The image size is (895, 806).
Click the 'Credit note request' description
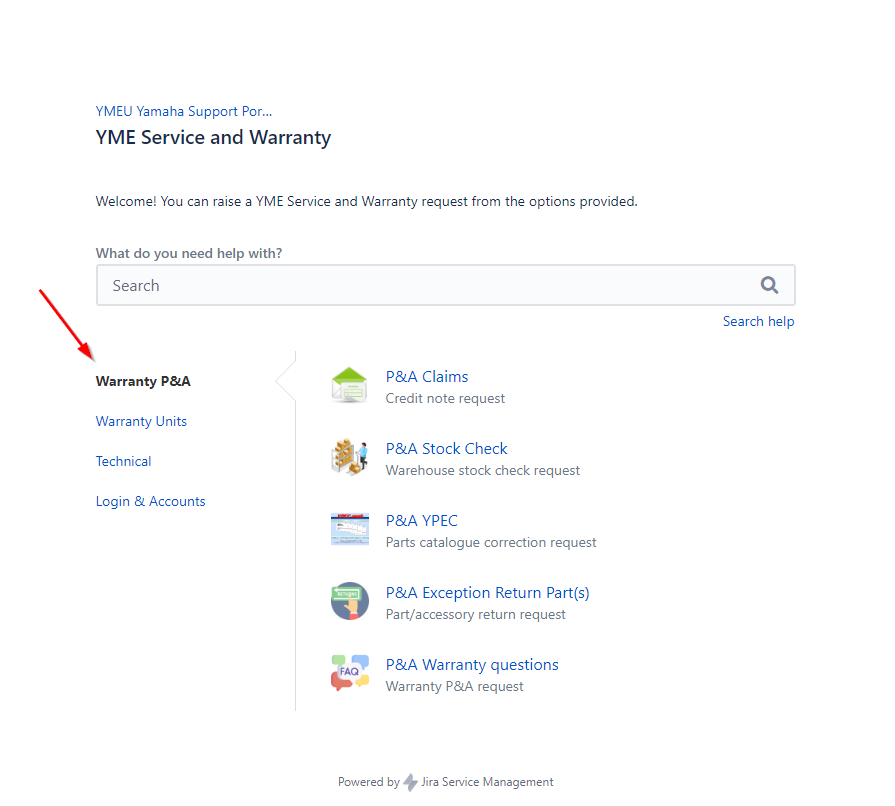click(x=445, y=398)
